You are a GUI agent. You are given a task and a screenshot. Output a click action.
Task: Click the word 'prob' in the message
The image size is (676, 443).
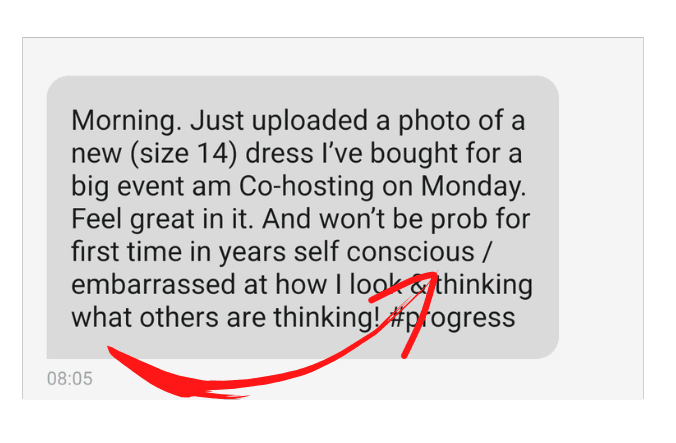tap(459, 220)
